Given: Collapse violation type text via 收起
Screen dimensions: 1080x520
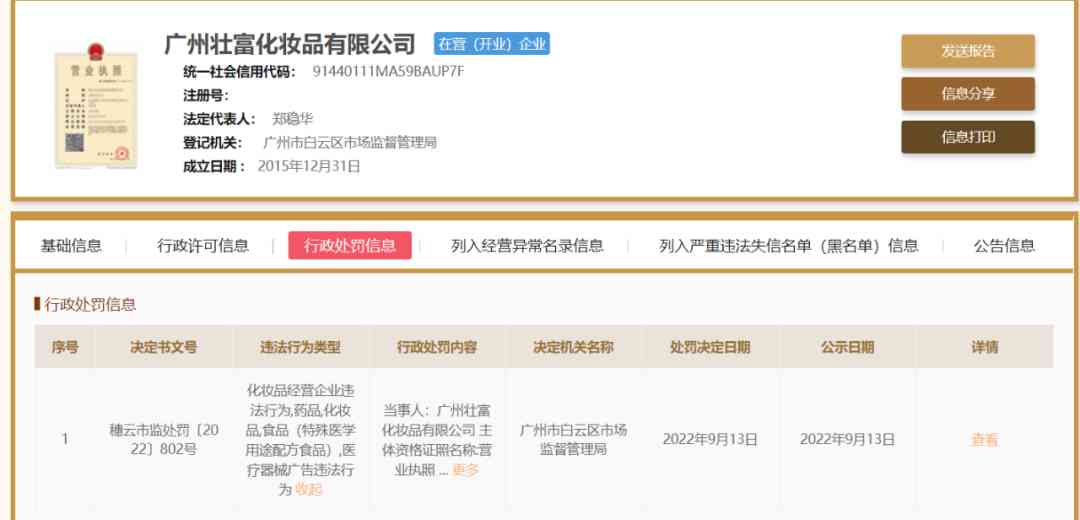Looking at the screenshot, I should [x=309, y=489].
